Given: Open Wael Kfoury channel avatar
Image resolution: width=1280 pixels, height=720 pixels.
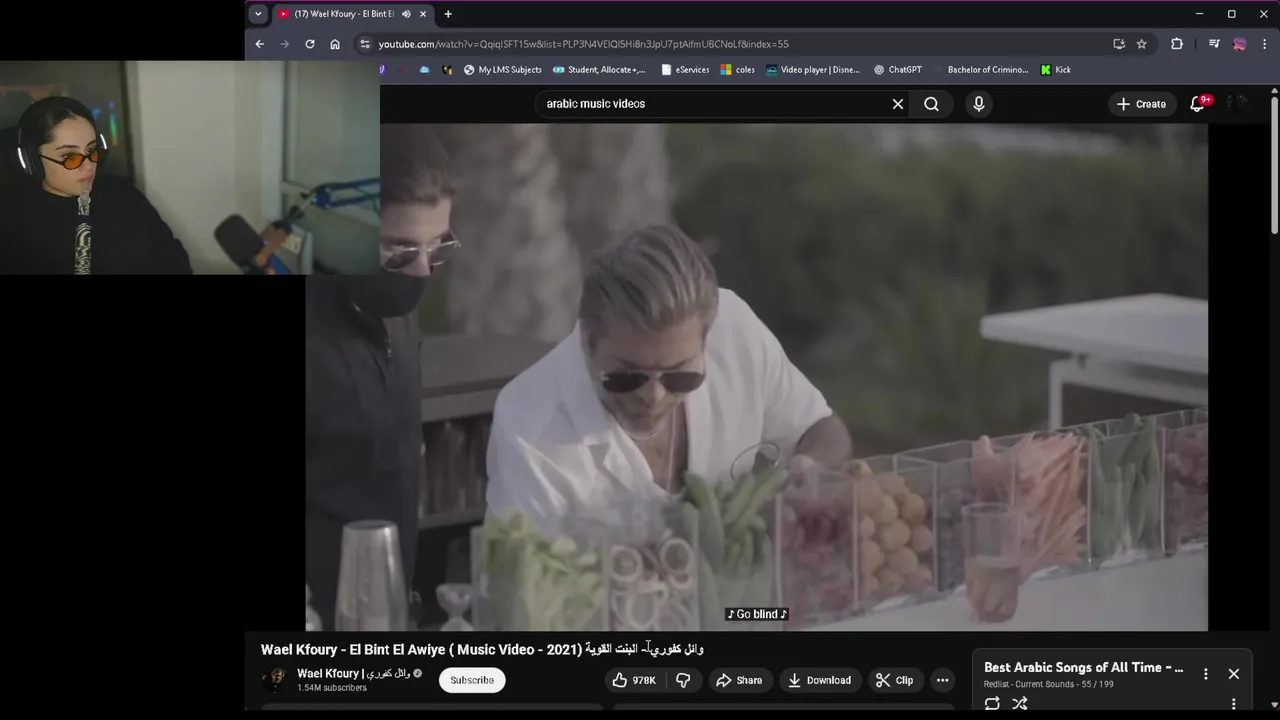Looking at the screenshot, I should click(274, 680).
